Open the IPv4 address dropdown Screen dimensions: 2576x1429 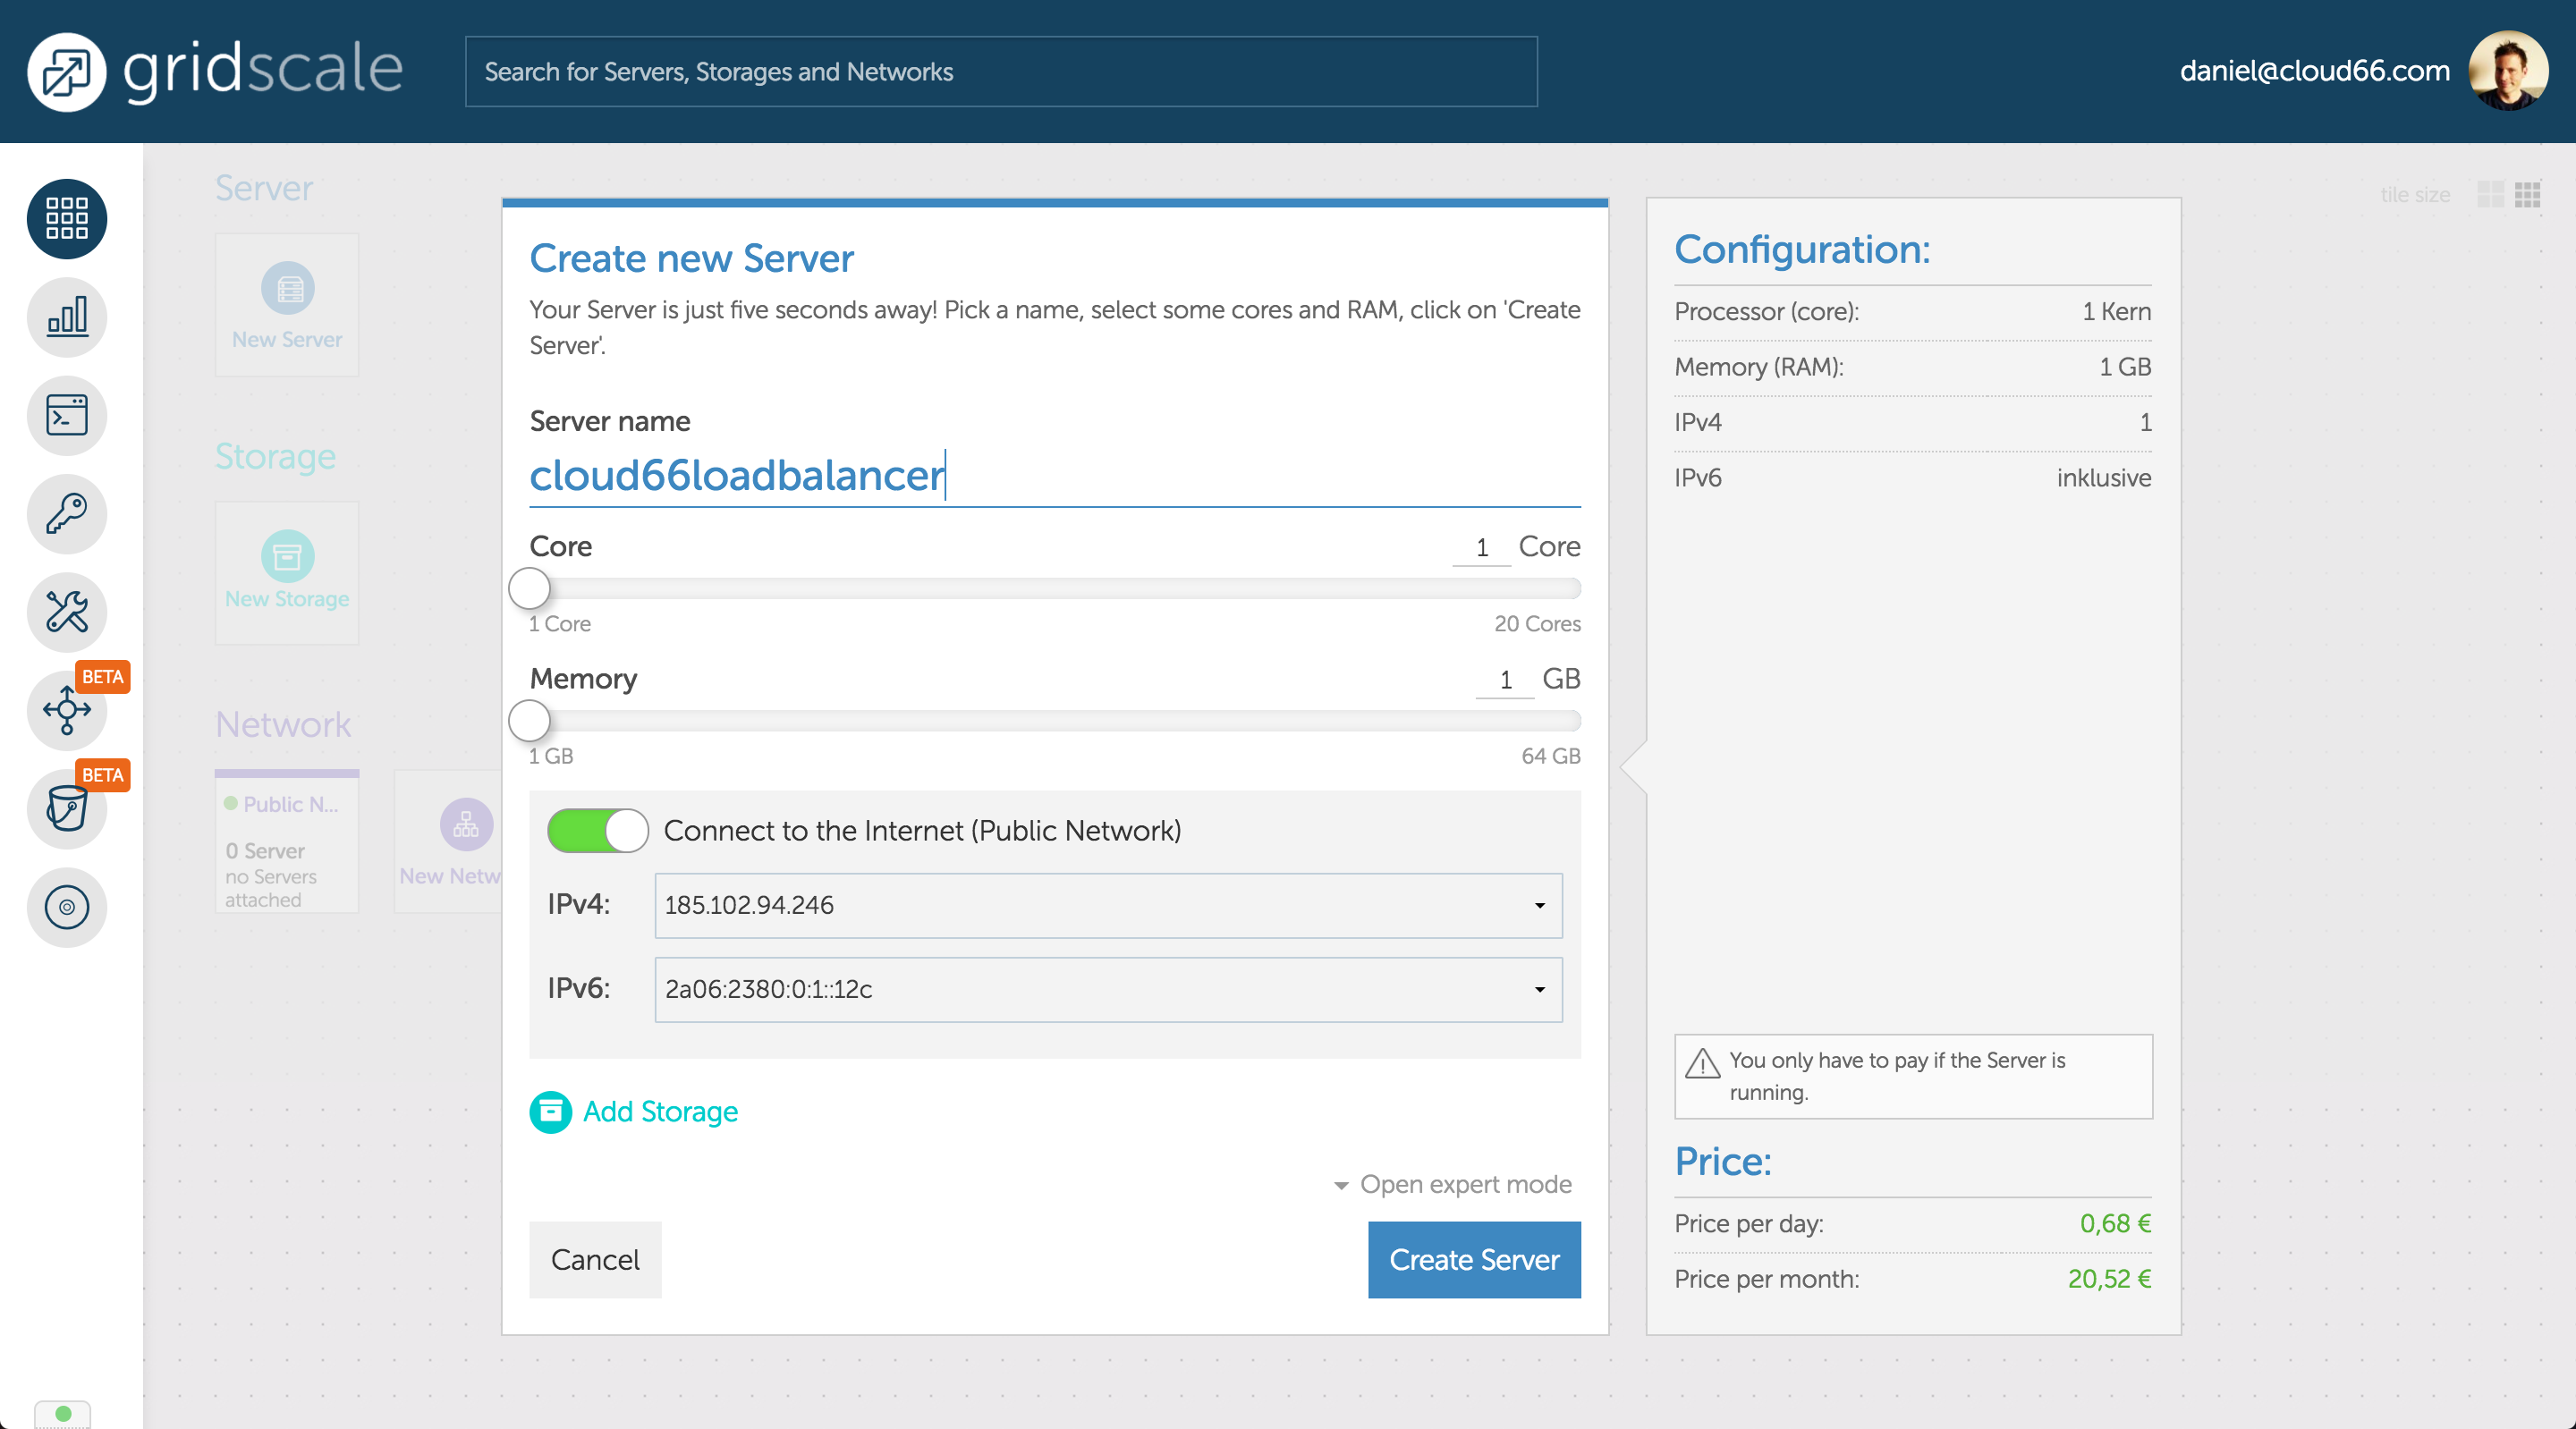tap(1108, 905)
